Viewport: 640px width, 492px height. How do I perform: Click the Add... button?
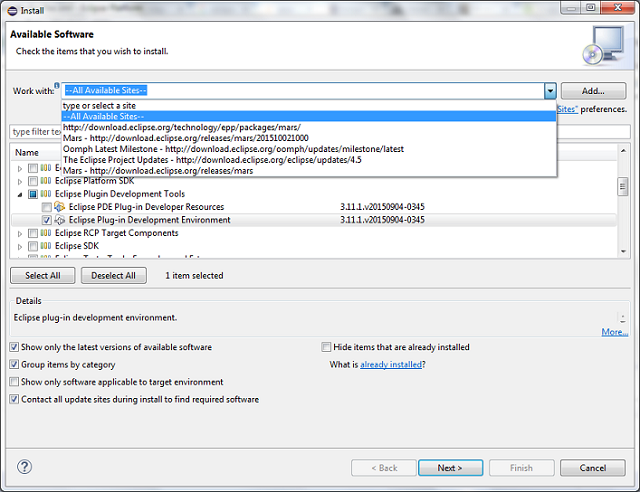pyautogui.click(x=593, y=91)
